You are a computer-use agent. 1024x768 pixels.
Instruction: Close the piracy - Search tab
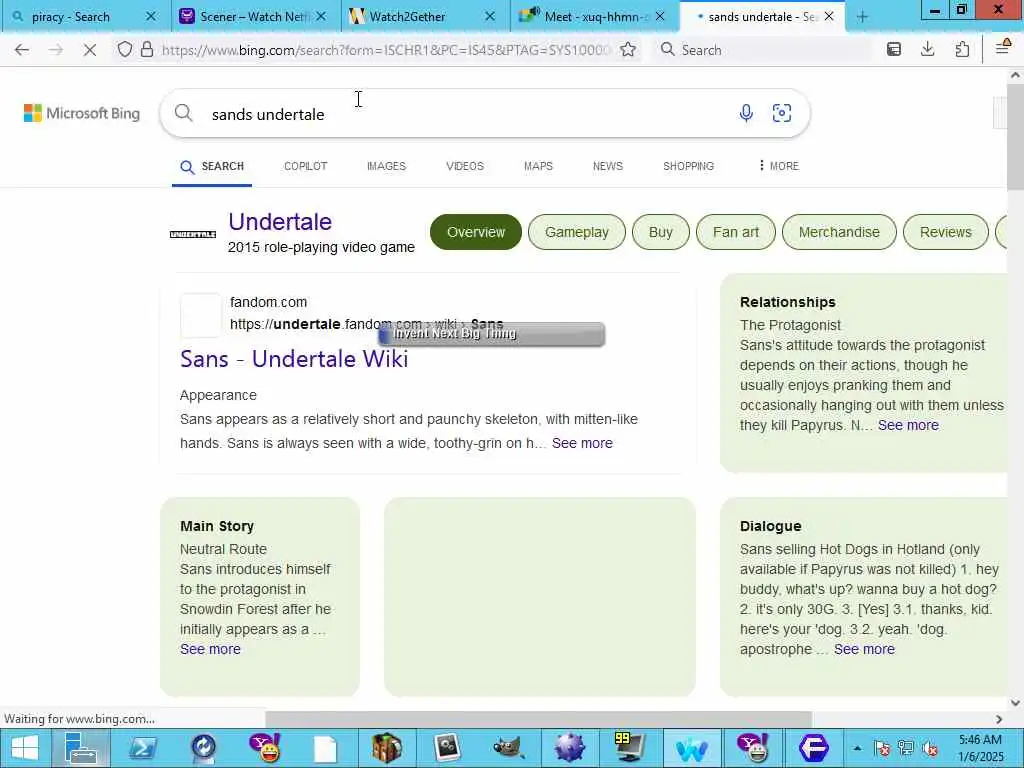[x=151, y=16]
